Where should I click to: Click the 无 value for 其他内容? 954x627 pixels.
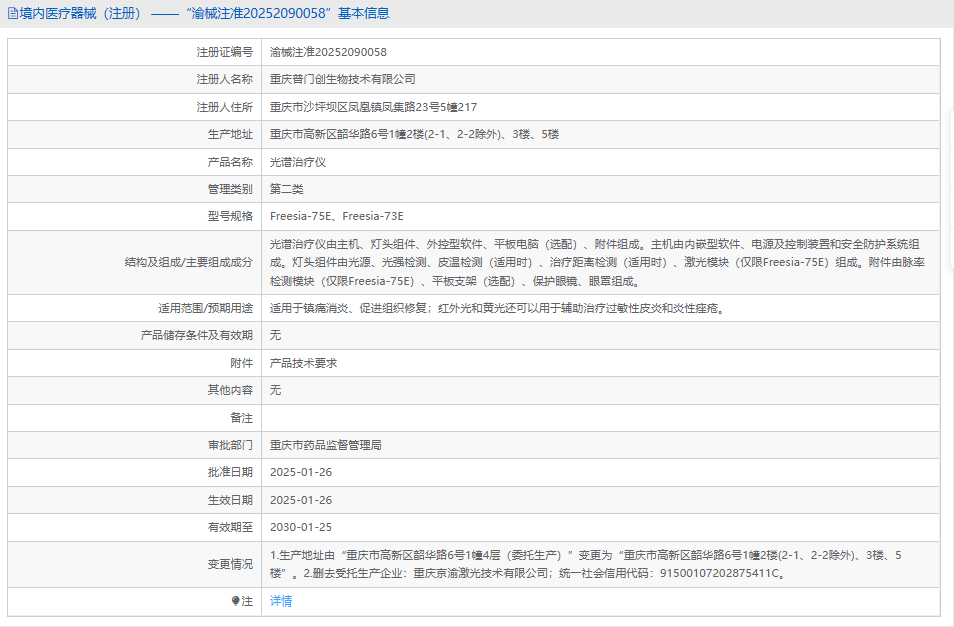pyautogui.click(x=276, y=390)
